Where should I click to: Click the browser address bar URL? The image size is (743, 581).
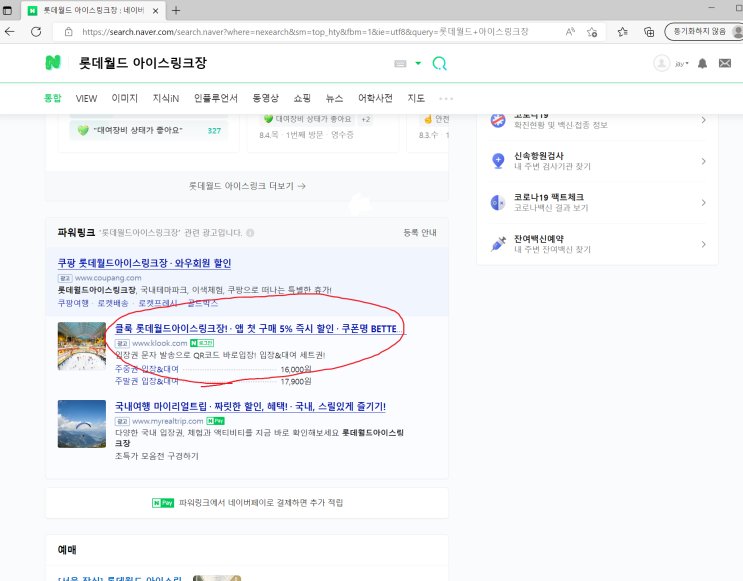(x=305, y=32)
